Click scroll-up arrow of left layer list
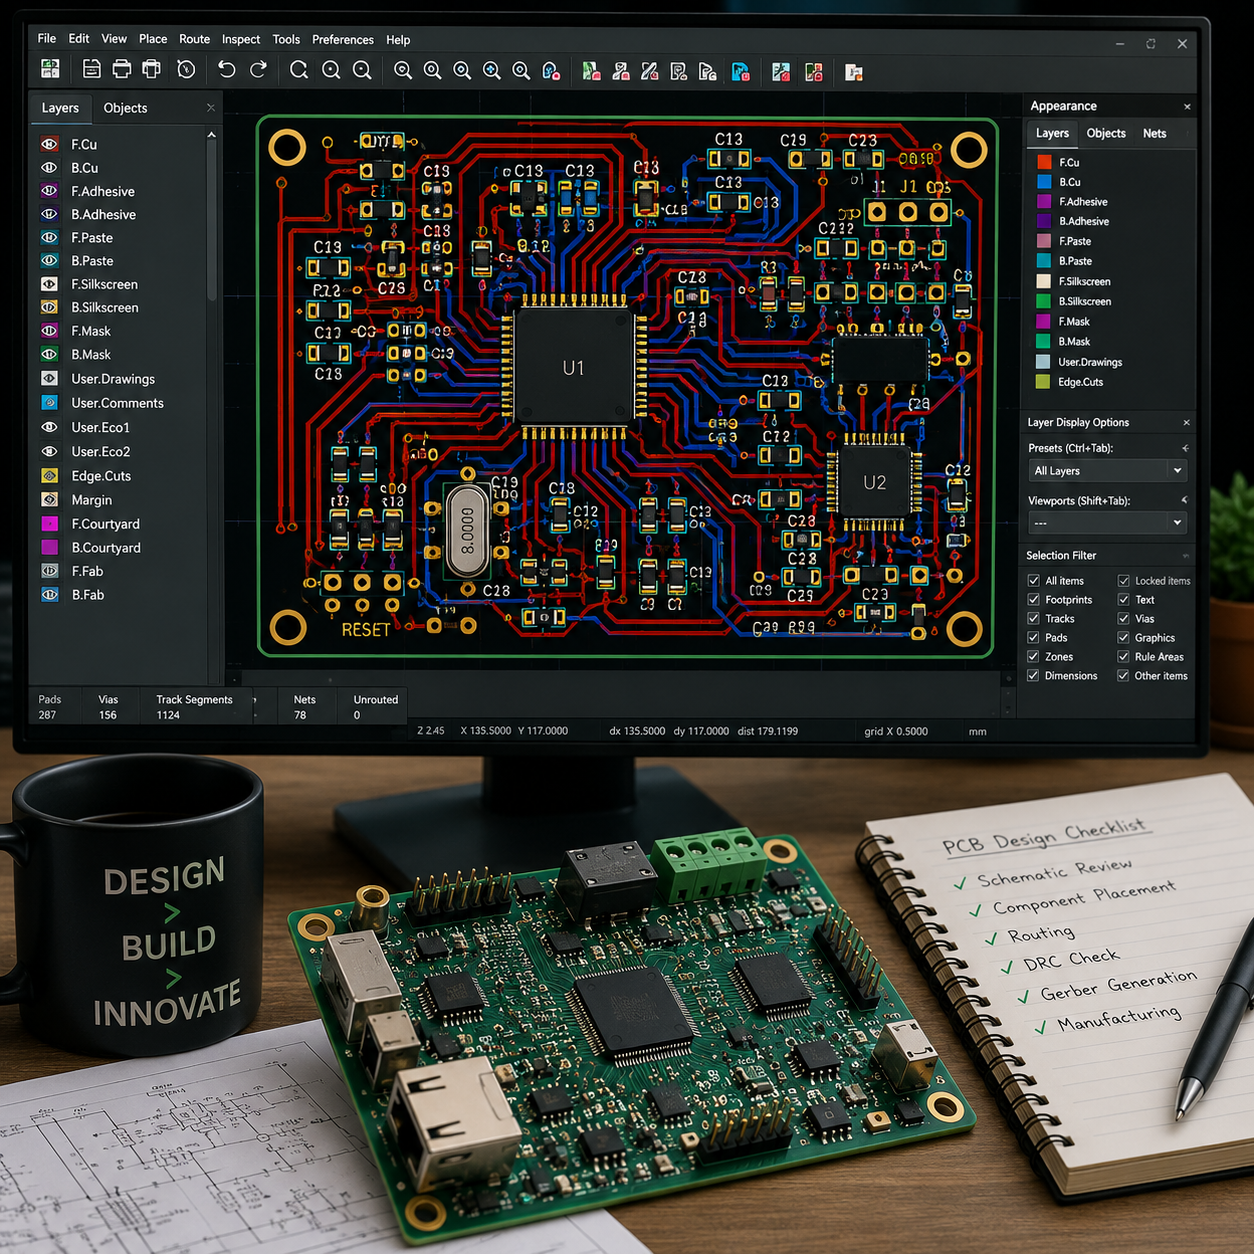Viewport: 1254px width, 1254px height. tap(211, 134)
